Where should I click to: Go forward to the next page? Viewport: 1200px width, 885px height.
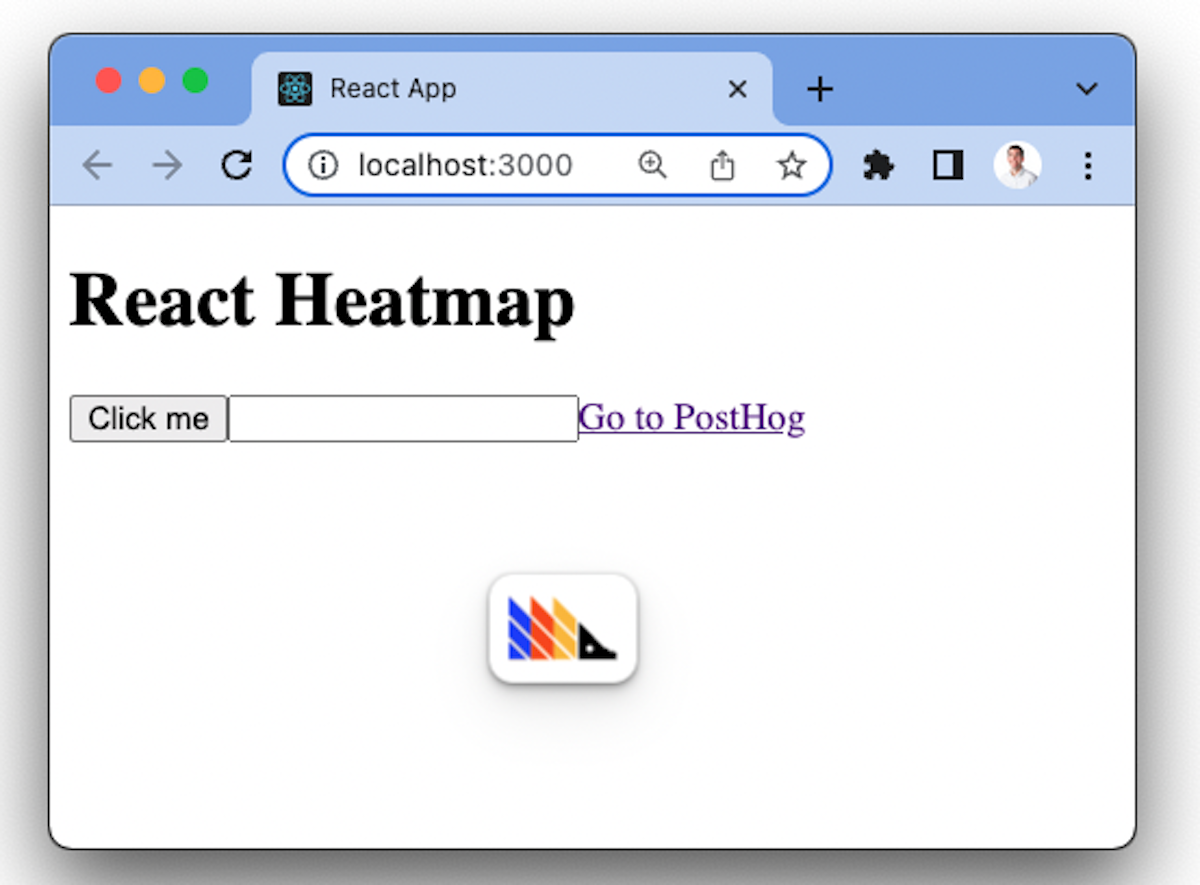point(167,165)
